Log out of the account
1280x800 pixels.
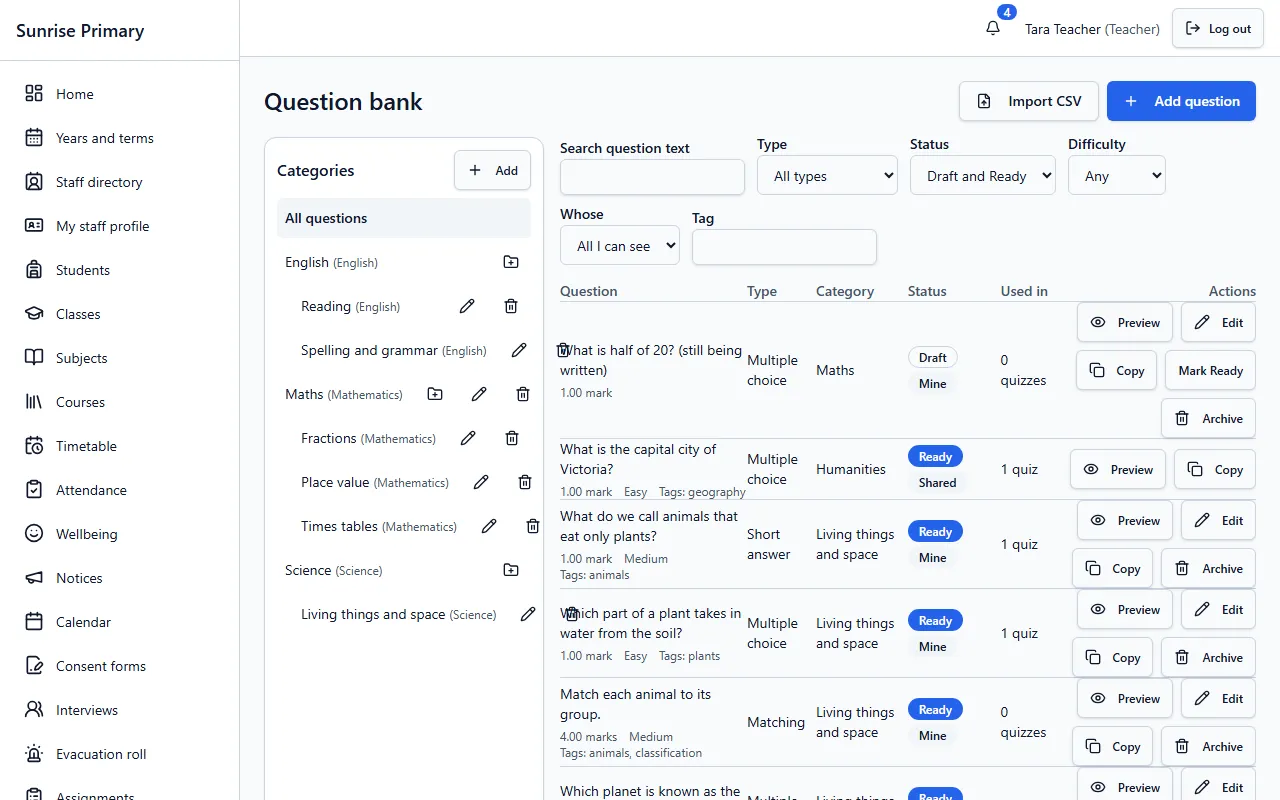pyautogui.click(x=1218, y=29)
